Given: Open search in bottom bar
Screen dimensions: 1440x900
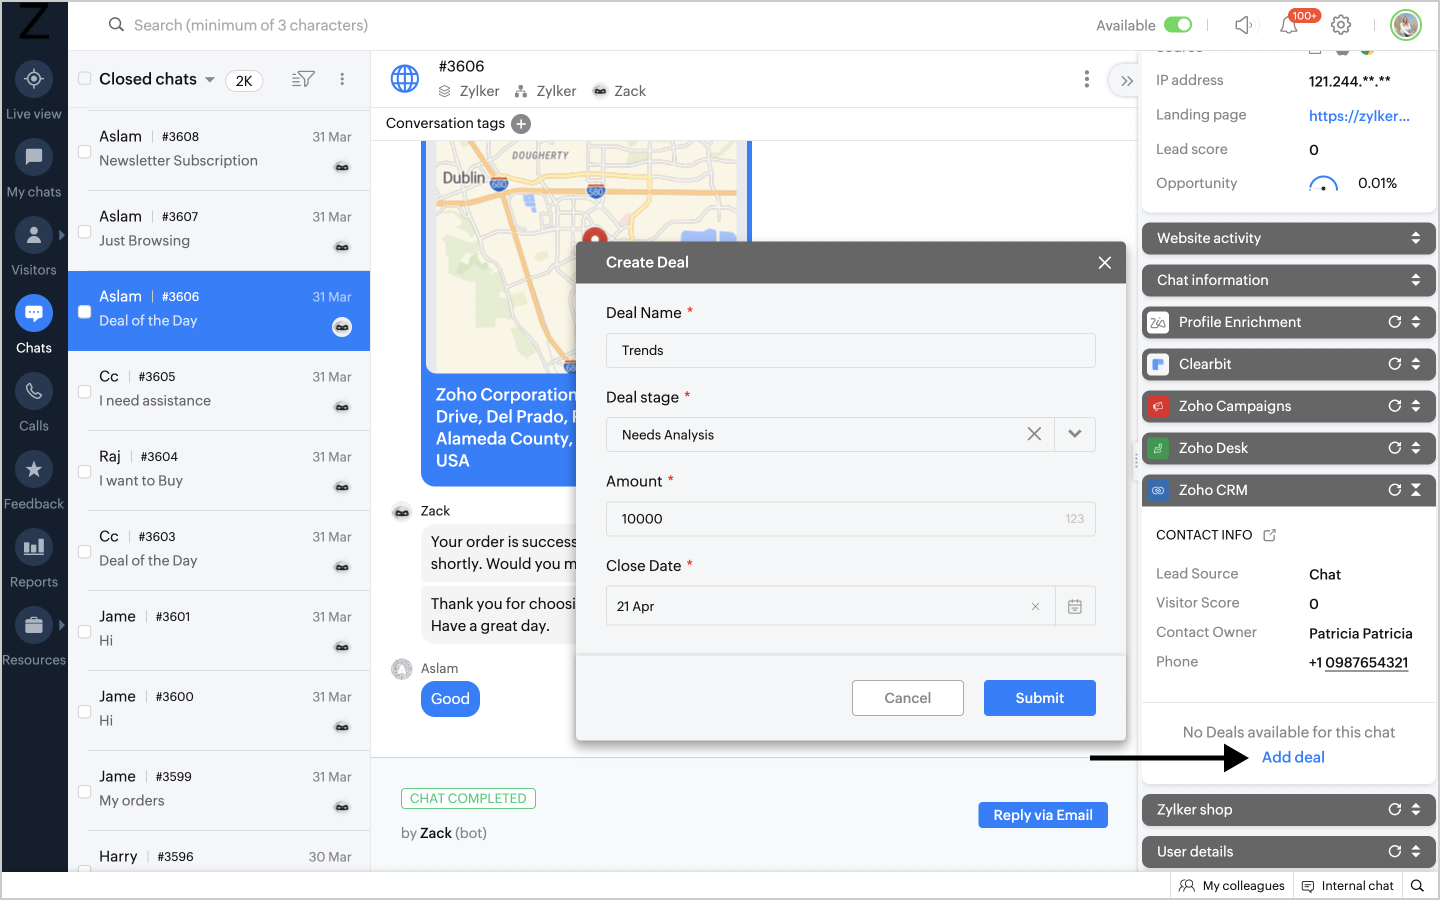Looking at the screenshot, I should (x=1417, y=885).
